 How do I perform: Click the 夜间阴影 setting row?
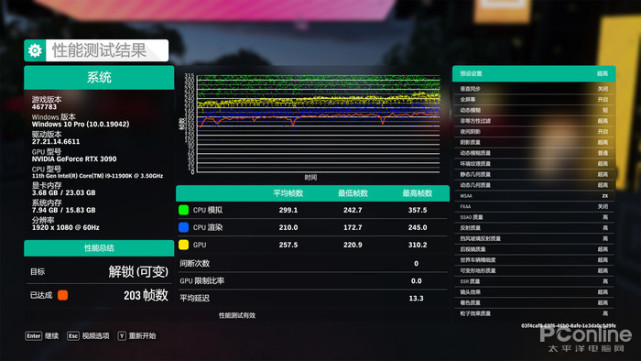pyautogui.click(x=533, y=132)
